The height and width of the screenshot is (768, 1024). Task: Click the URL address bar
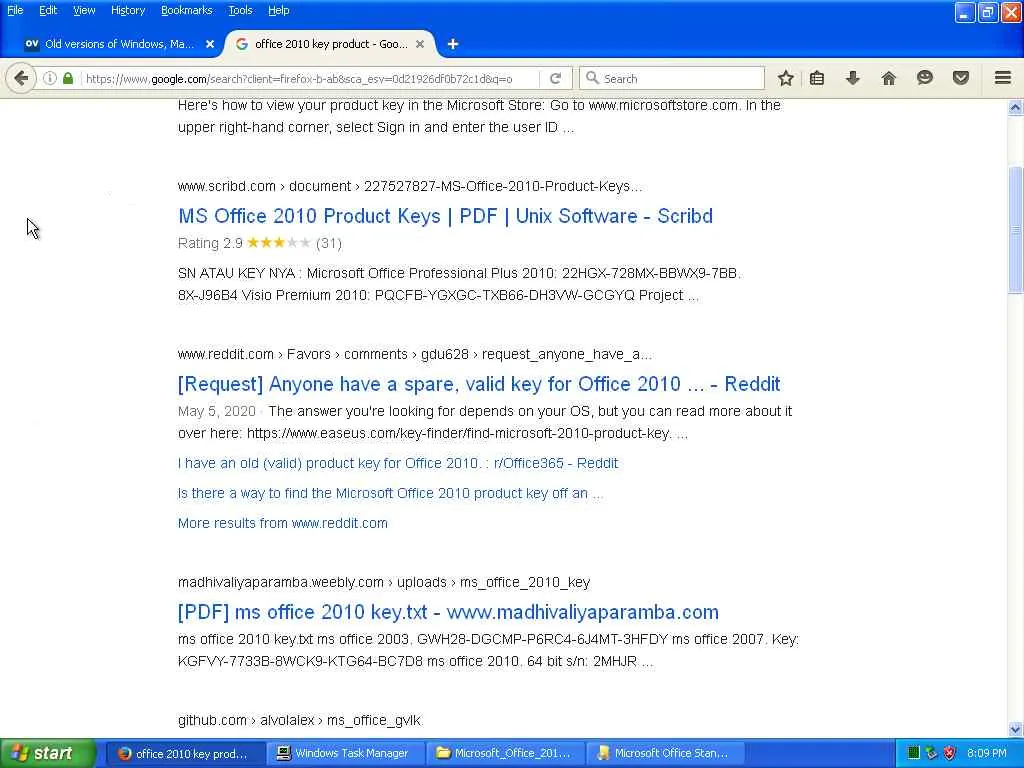point(310,78)
